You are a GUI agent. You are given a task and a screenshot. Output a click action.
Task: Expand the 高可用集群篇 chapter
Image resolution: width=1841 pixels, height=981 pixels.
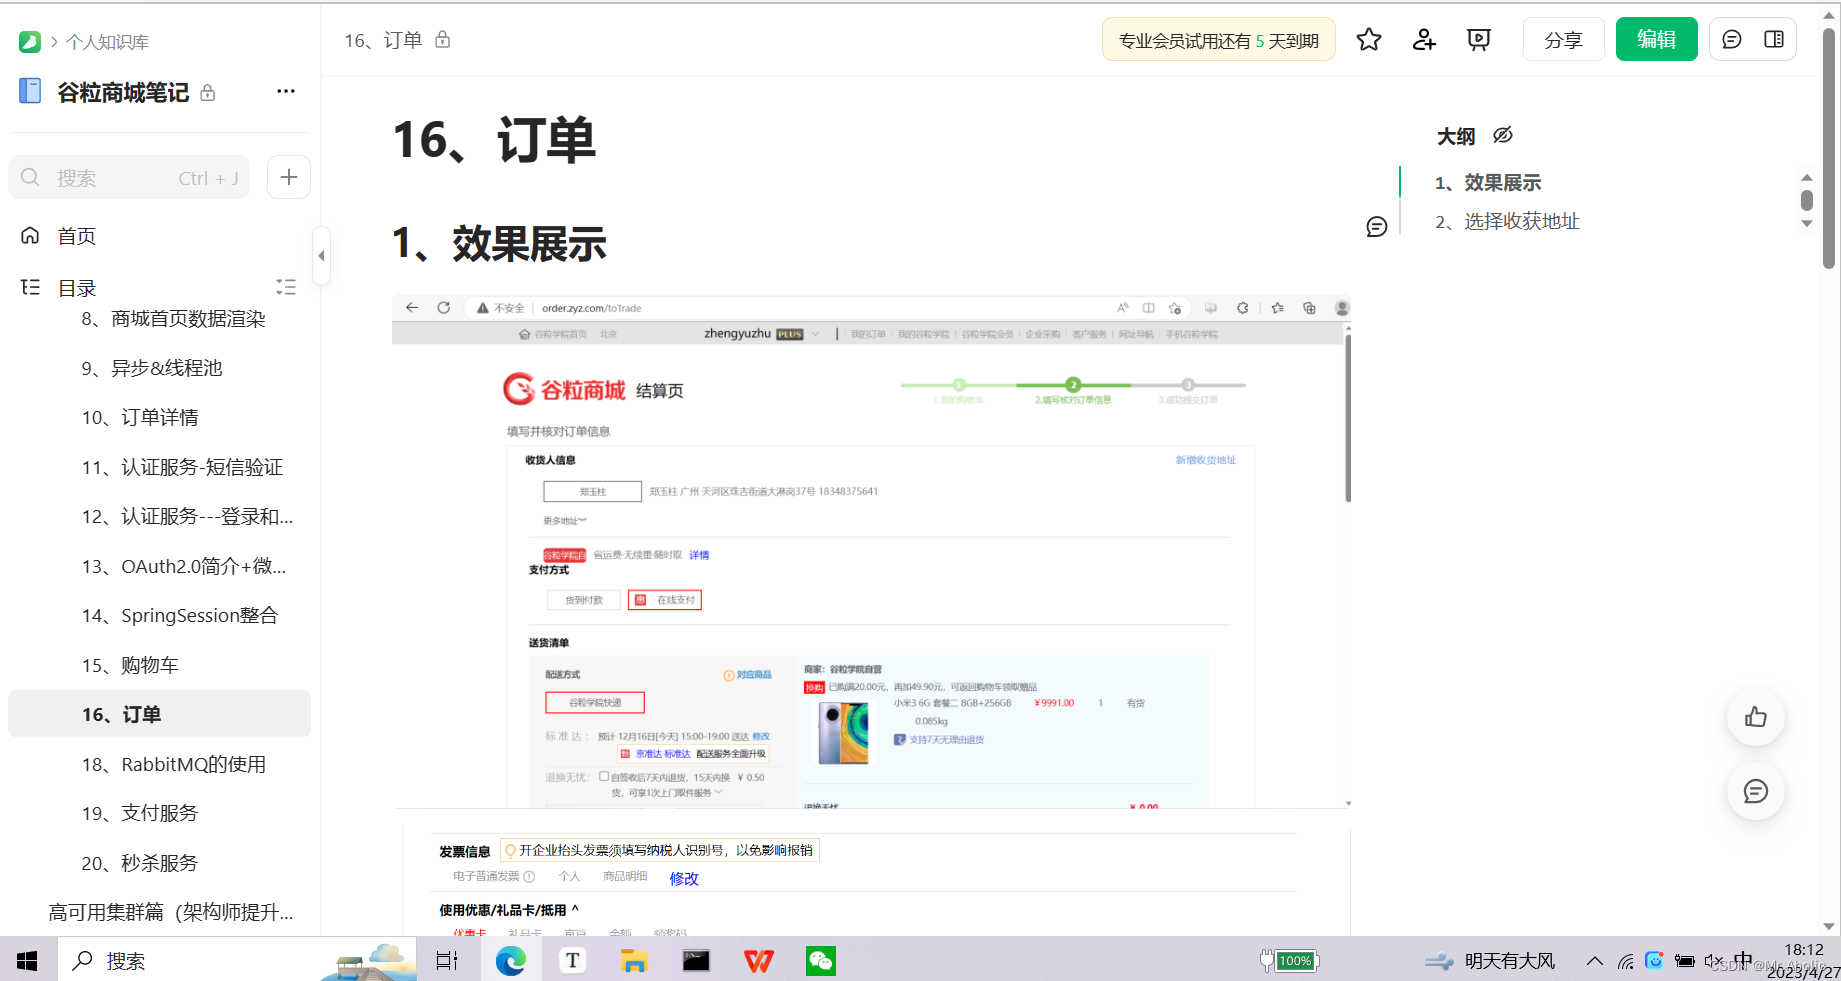[x=170, y=912]
